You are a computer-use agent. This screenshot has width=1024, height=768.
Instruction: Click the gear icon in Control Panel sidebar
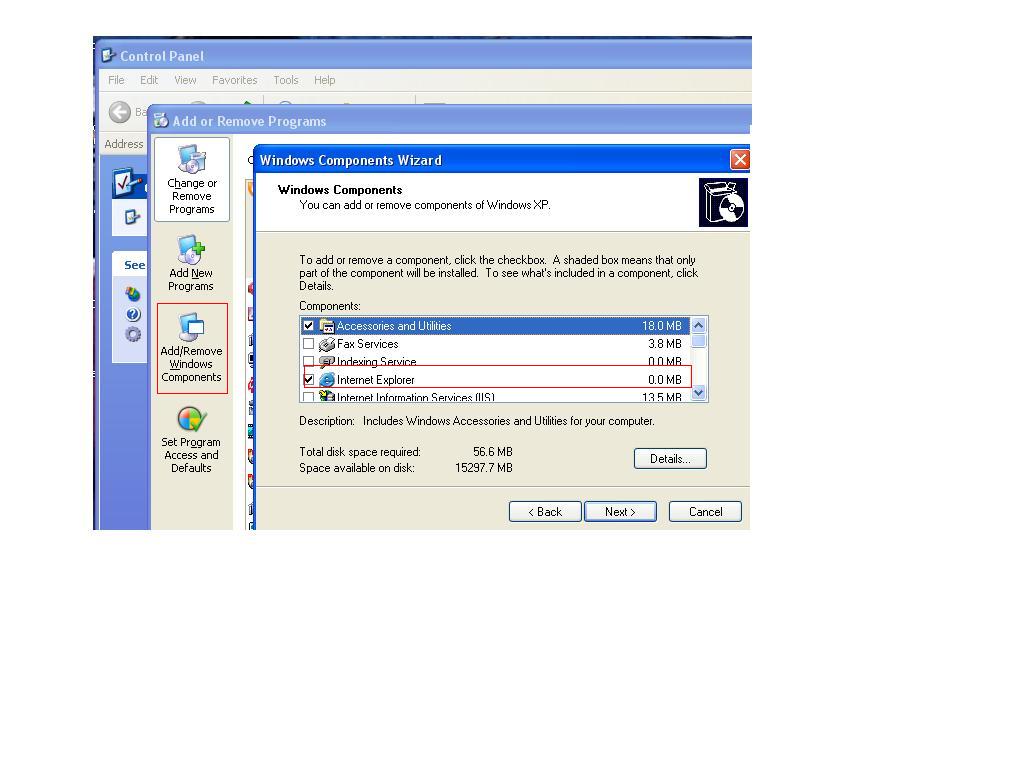pos(133,334)
